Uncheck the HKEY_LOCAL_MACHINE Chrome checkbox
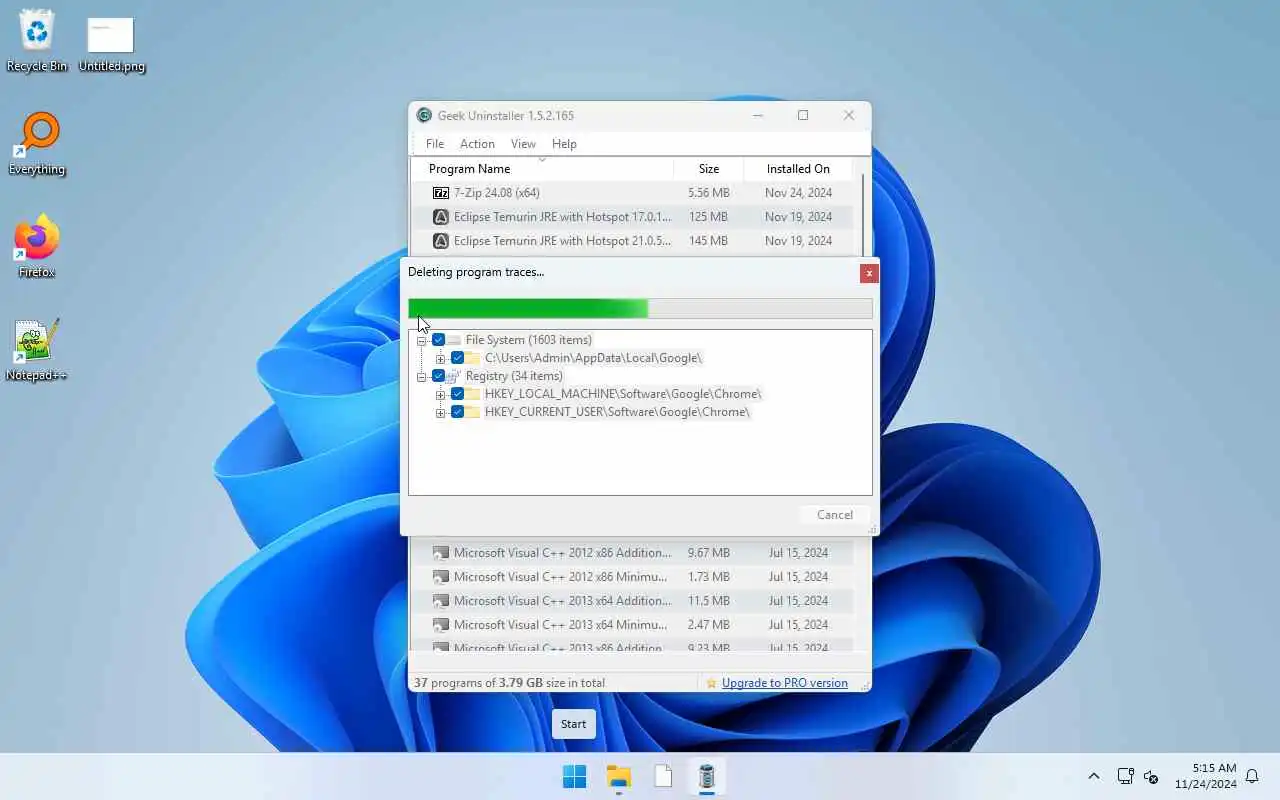 [x=457, y=394]
